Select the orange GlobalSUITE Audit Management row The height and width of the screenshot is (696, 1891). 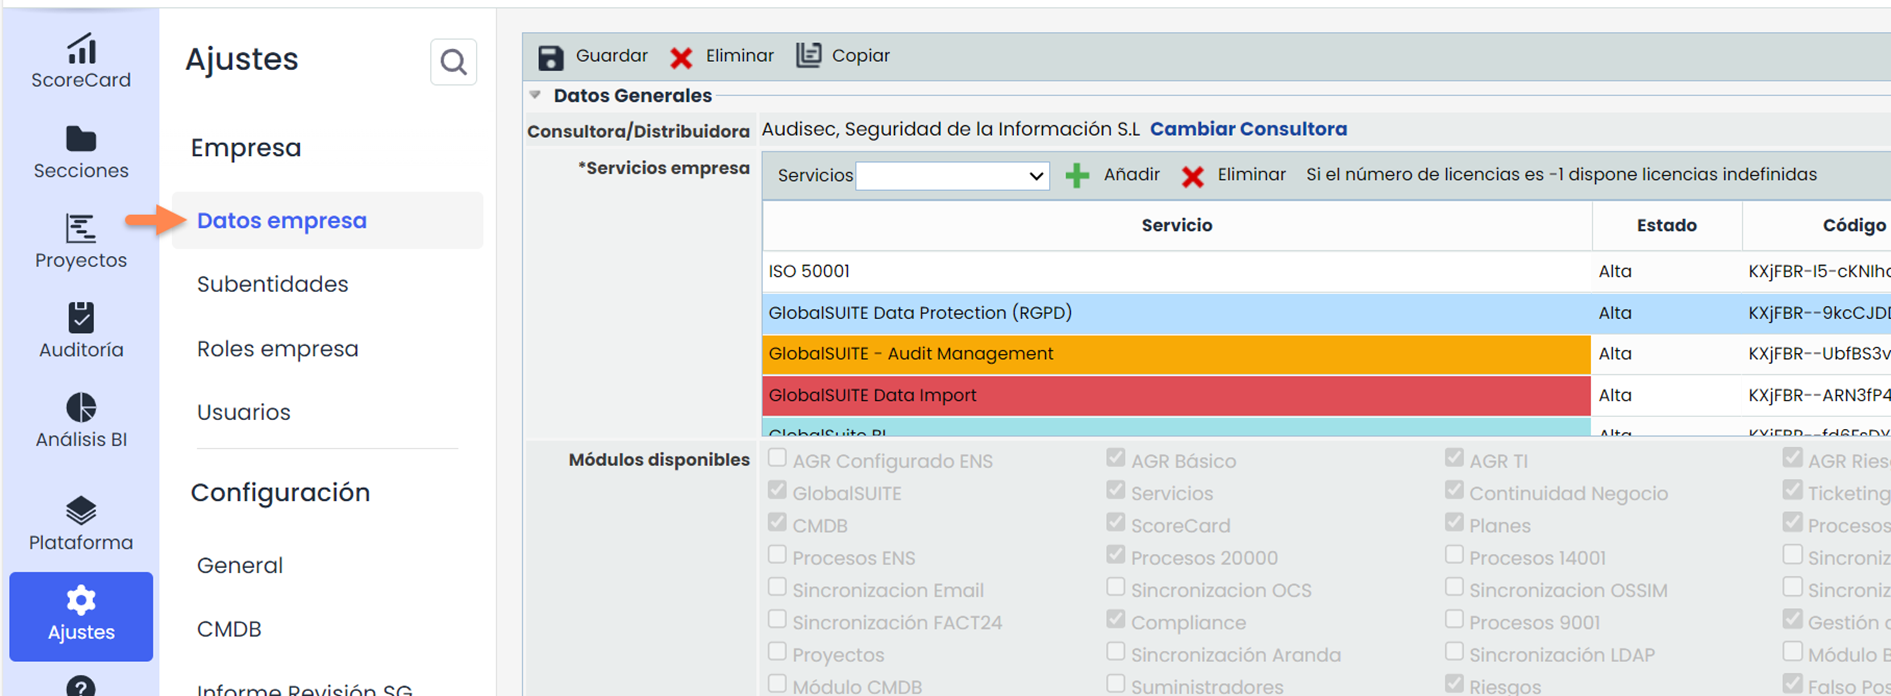[1175, 354]
